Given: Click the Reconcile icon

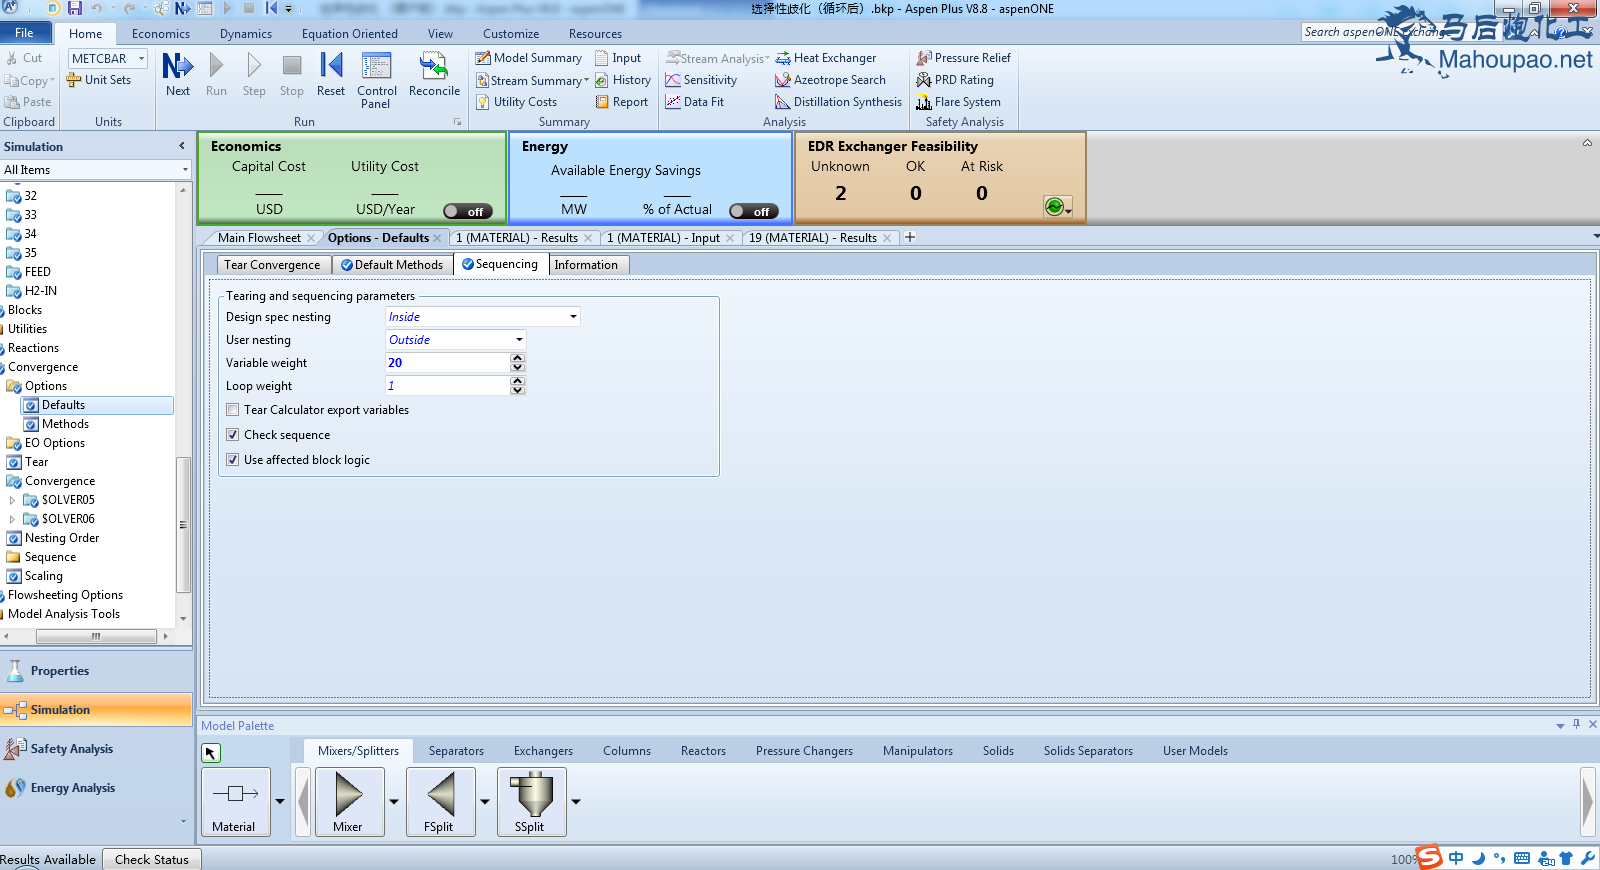Looking at the screenshot, I should click(x=434, y=75).
